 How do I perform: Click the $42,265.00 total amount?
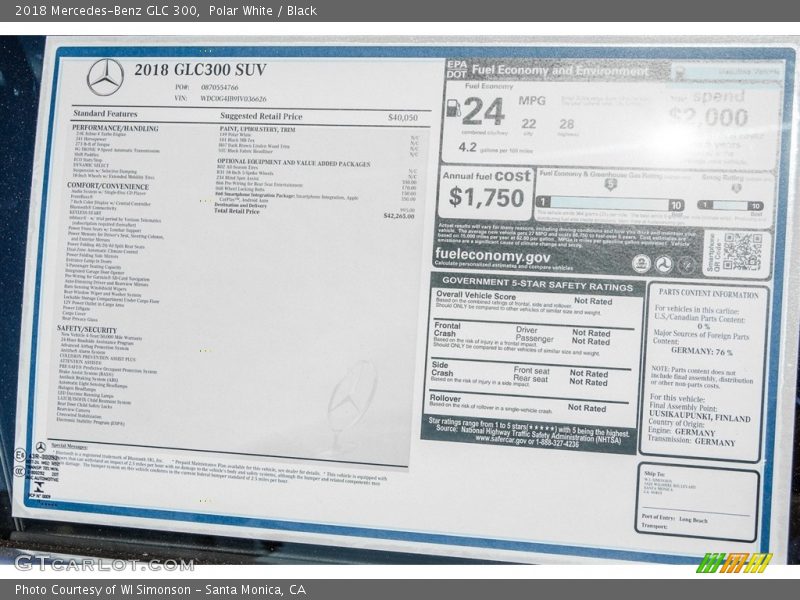pyautogui.click(x=399, y=216)
